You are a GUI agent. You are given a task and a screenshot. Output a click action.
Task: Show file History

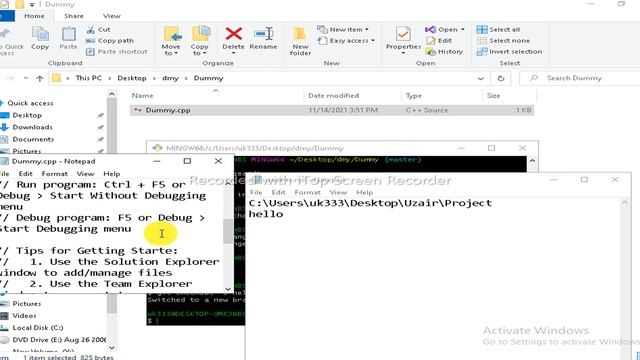[x=444, y=51]
